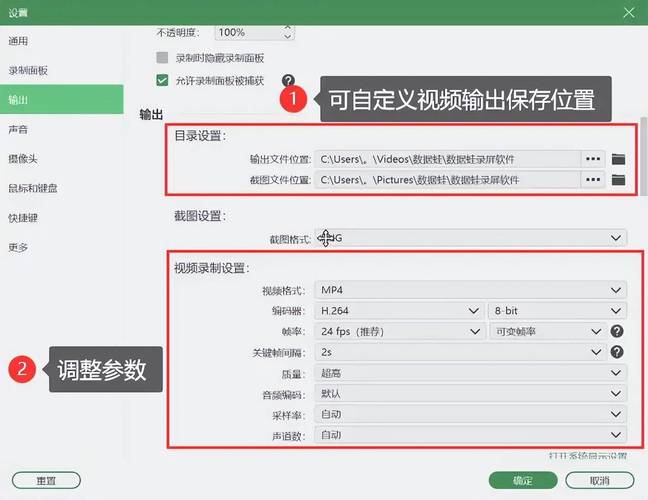648x500 pixels.
Task: Switch to the 录制面板 settings tab
Action: pyautogui.click(x=62, y=70)
